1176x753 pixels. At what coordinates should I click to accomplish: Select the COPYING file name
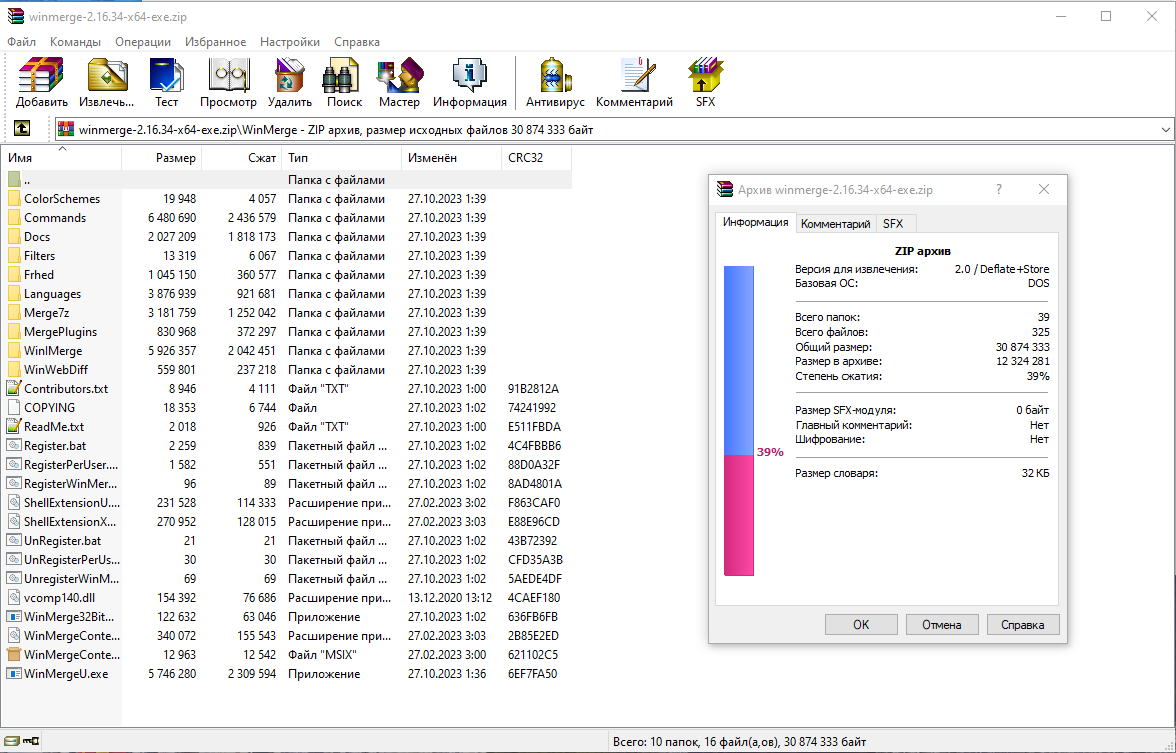50,408
